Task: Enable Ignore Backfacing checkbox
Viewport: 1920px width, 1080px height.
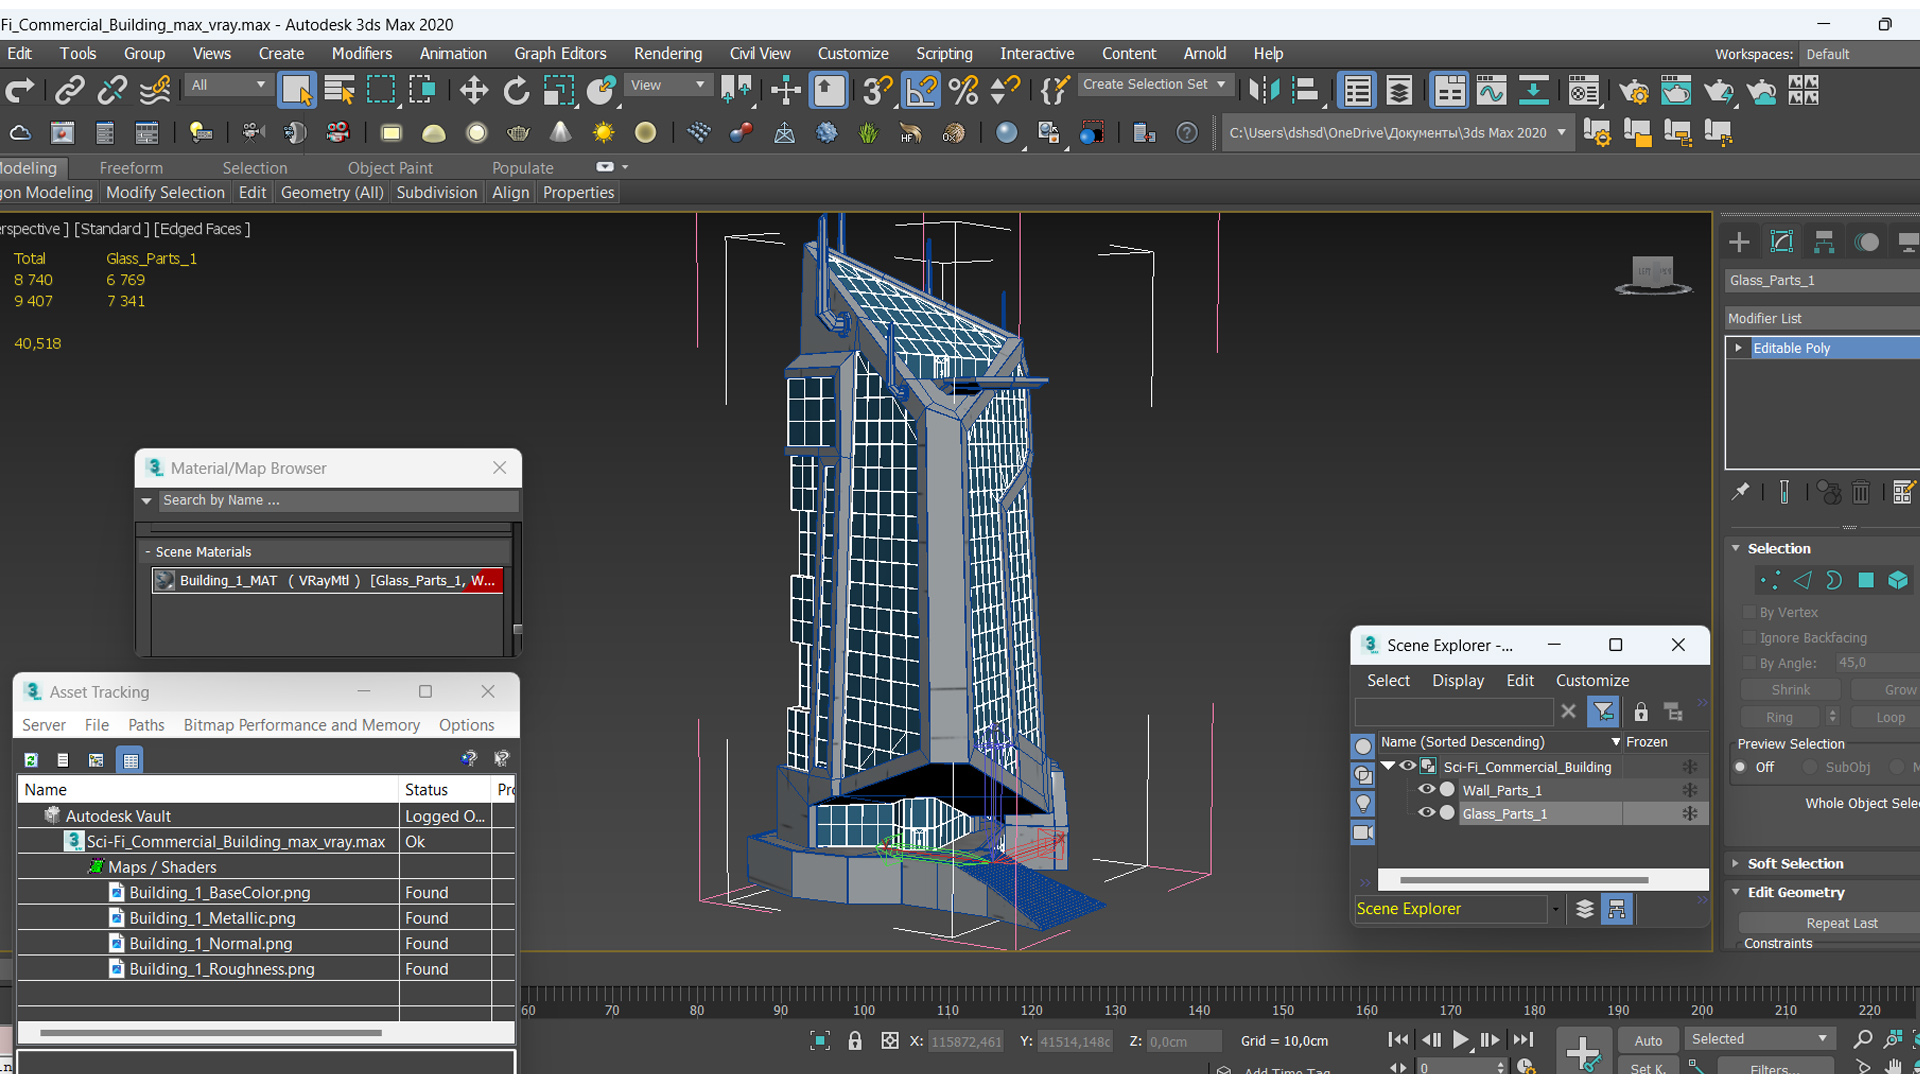Action: click(x=1749, y=638)
